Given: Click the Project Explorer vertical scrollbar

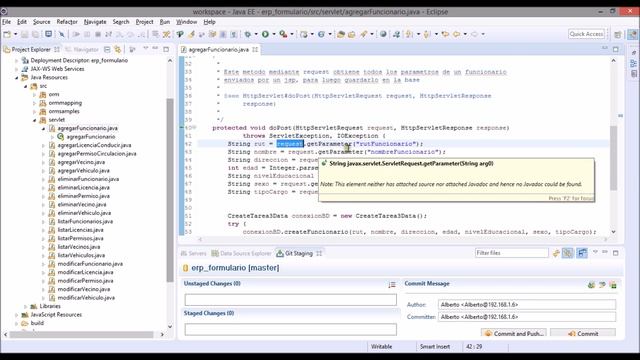Looking at the screenshot, I should click(x=170, y=190).
